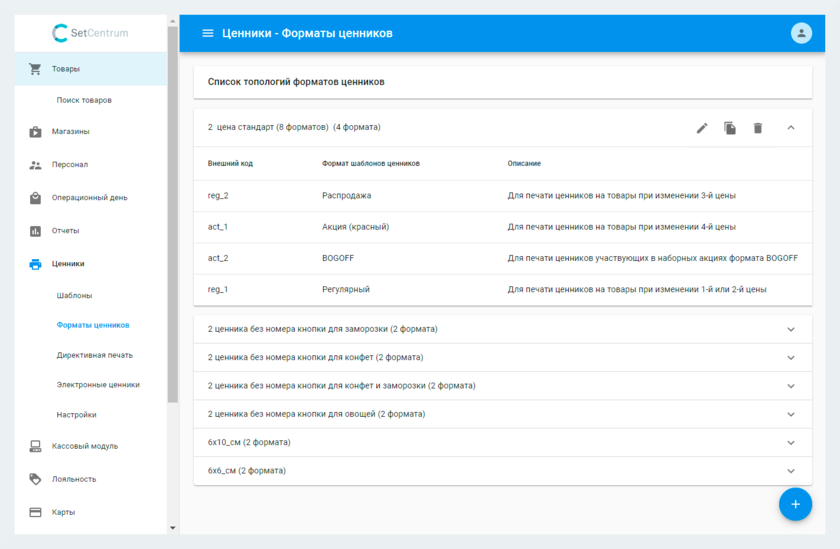
Task: Expand '2 ценника без номера кнопки для овощей'
Action: (791, 414)
